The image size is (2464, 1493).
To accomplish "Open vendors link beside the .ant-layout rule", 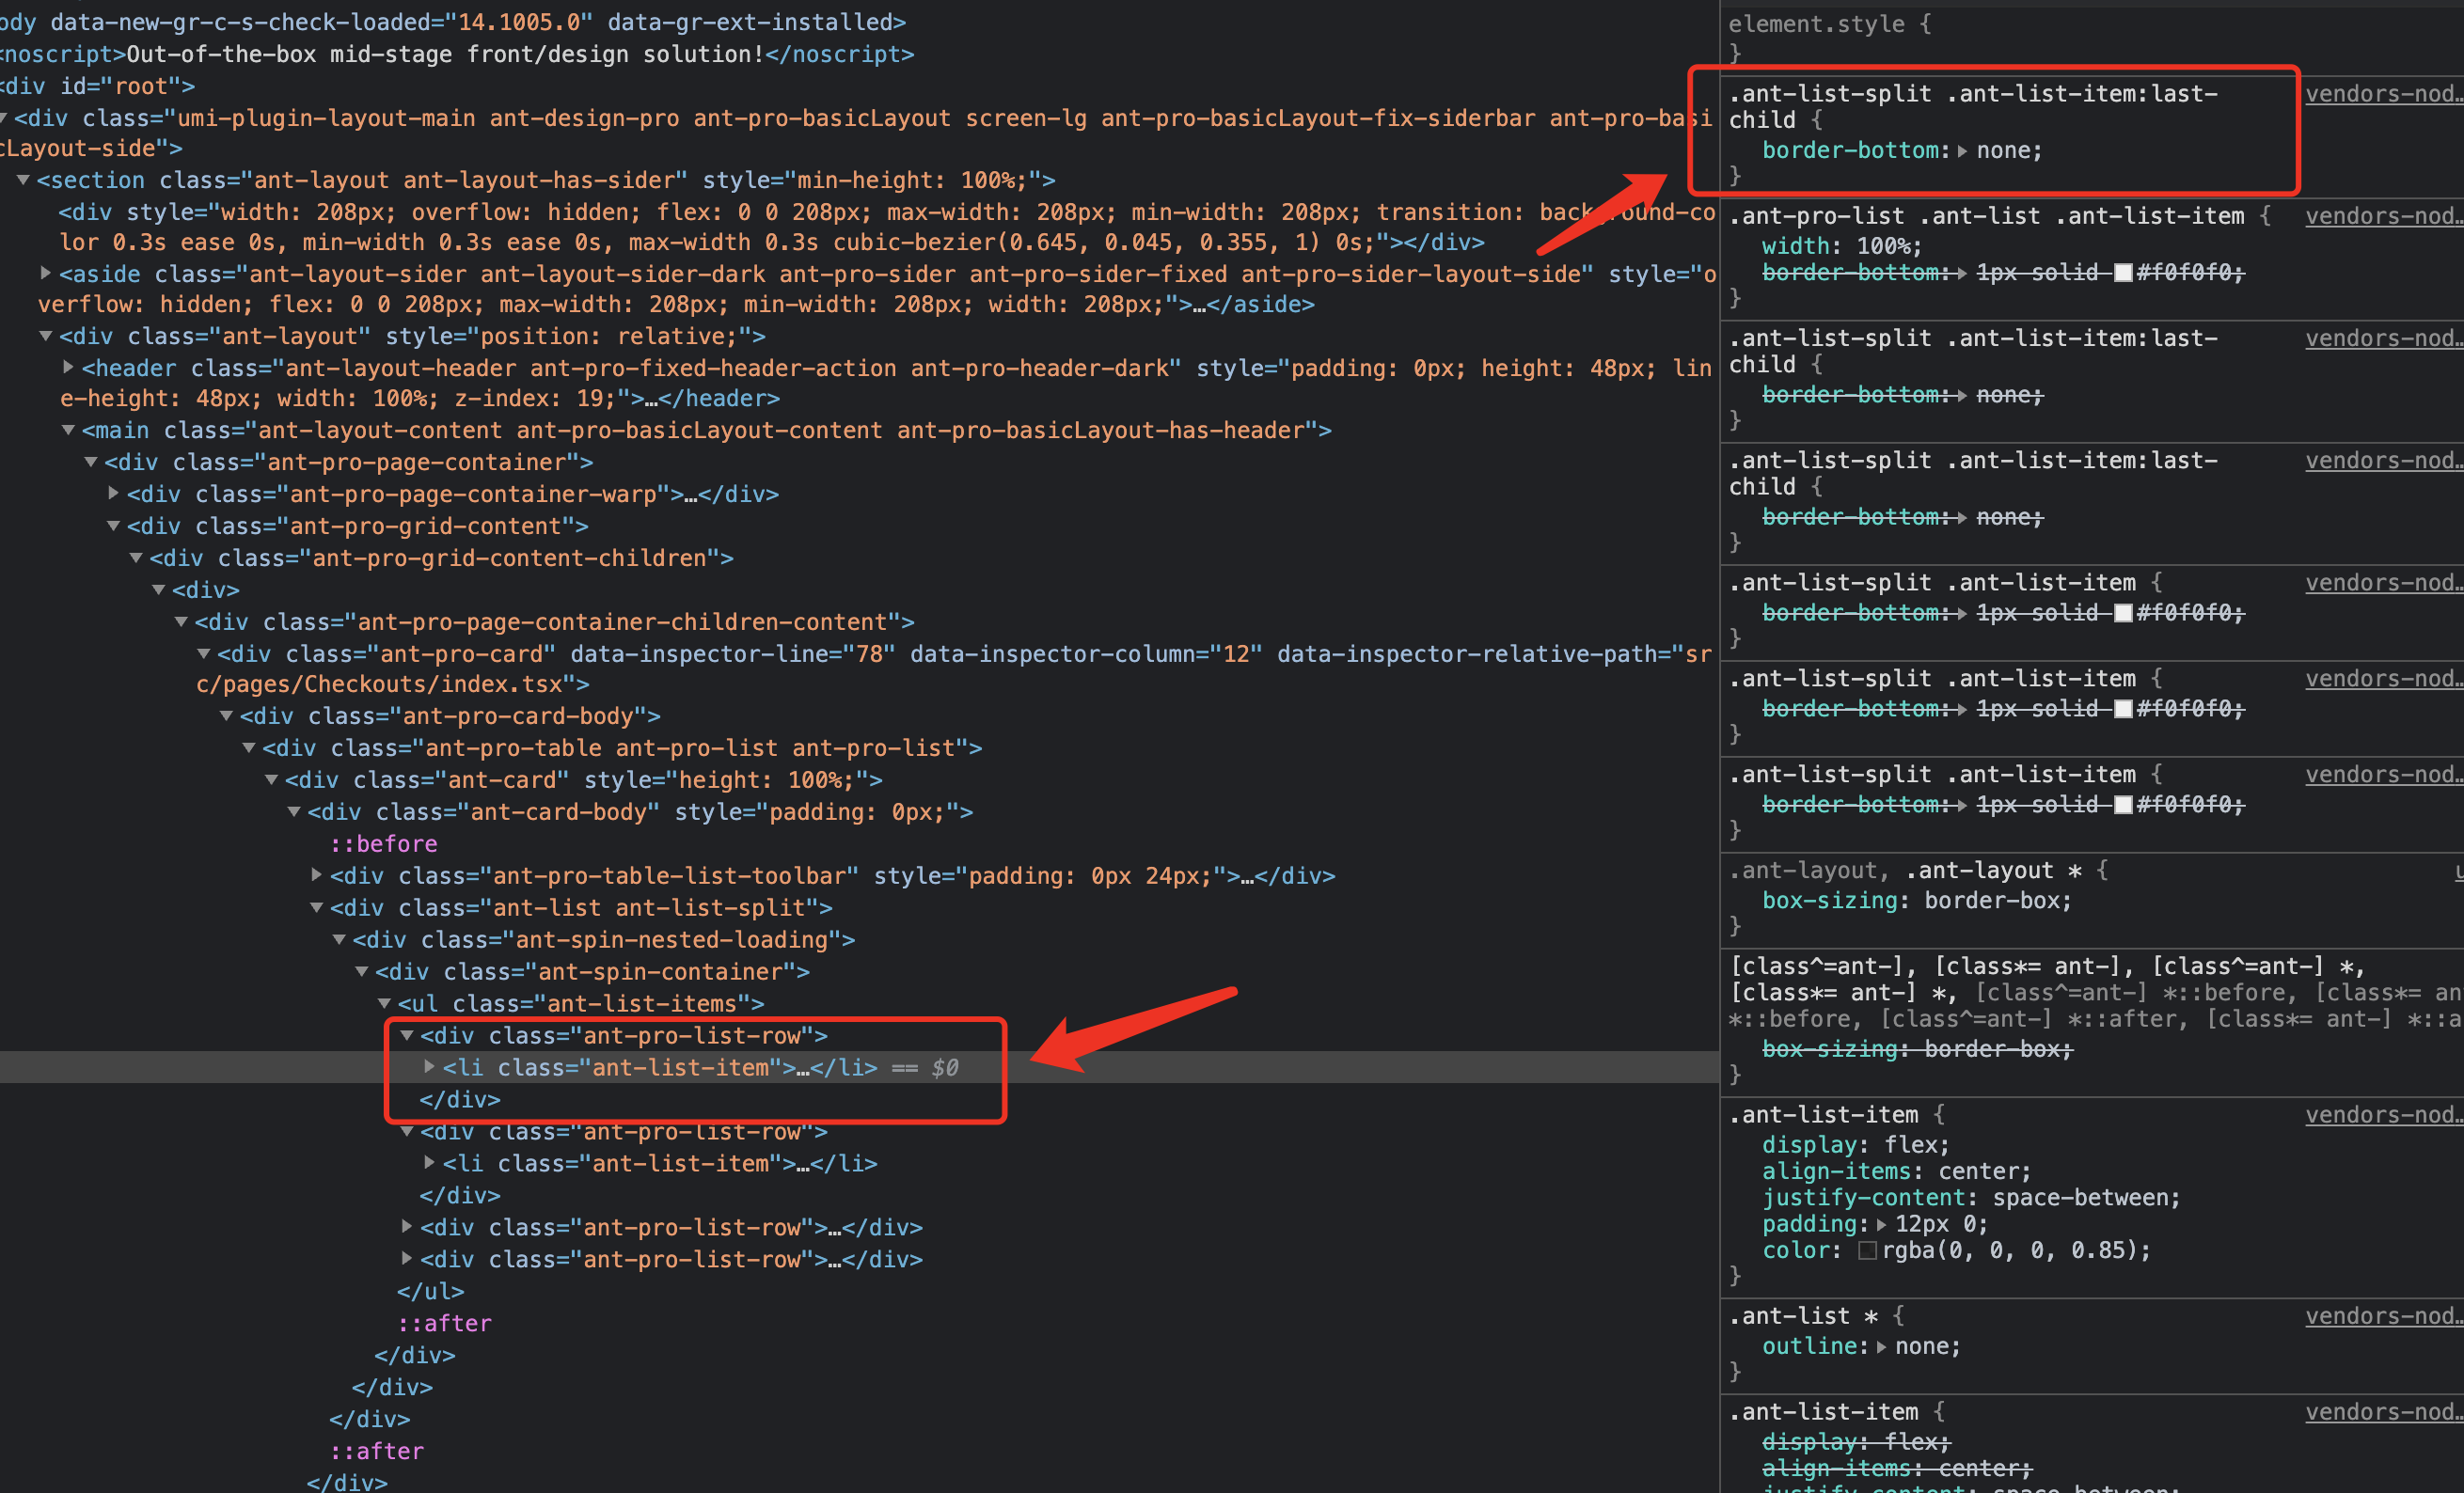I will click(x=2455, y=870).
